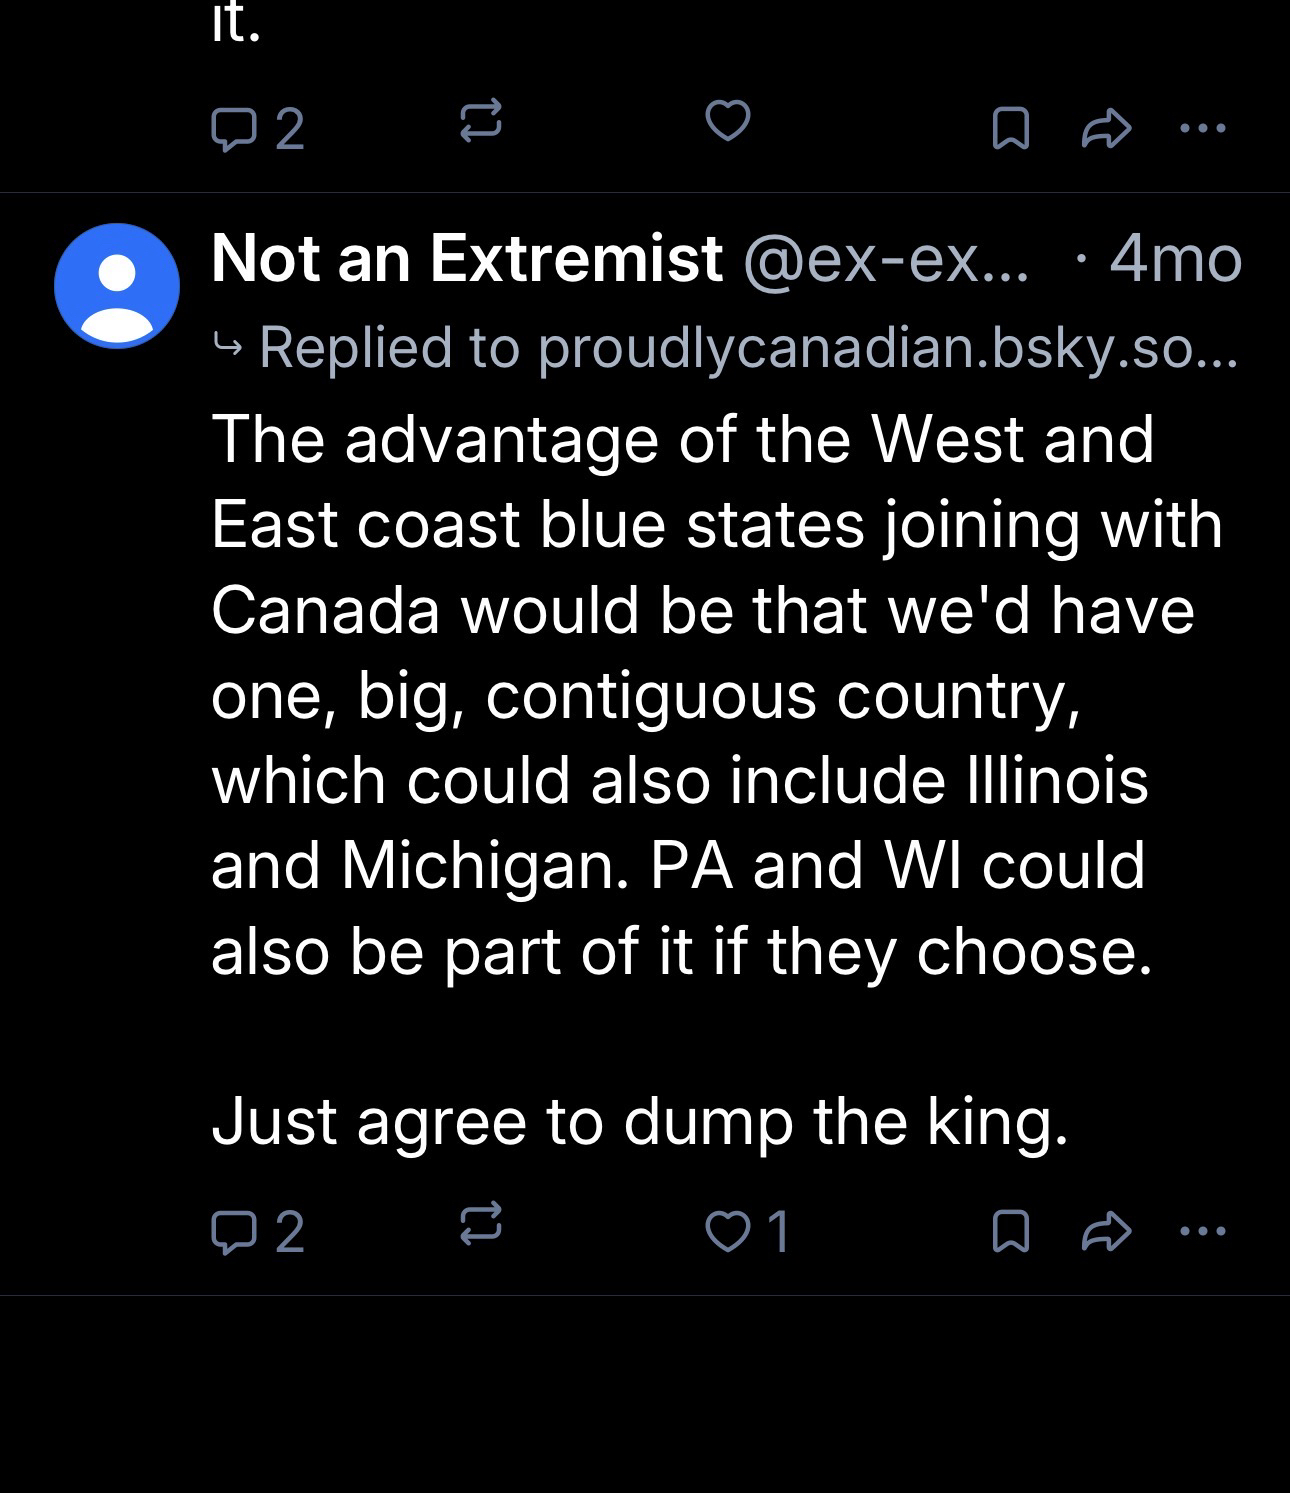
Task: Repost the top post ending in 'it.'
Action: 480,122
